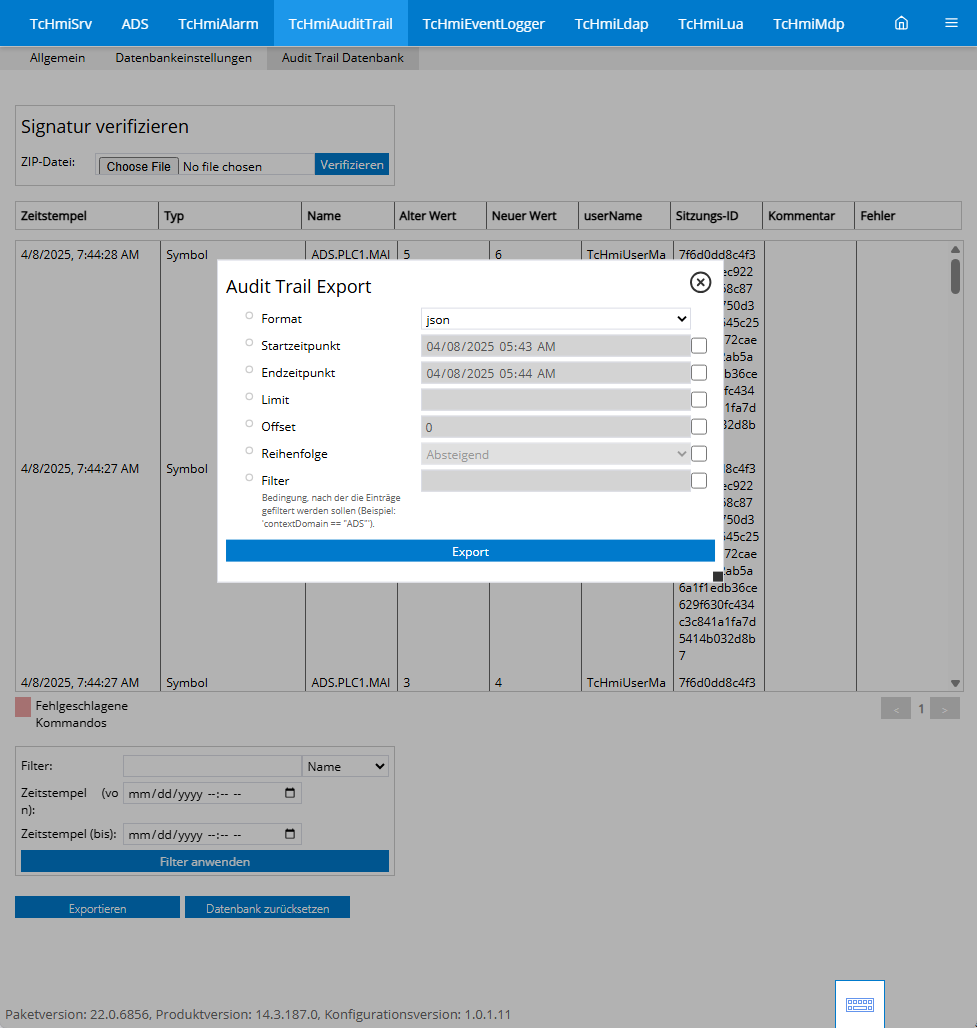Click the Startzeitpunkt info circle icon
The height and width of the screenshot is (1028, 977).
(x=249, y=343)
